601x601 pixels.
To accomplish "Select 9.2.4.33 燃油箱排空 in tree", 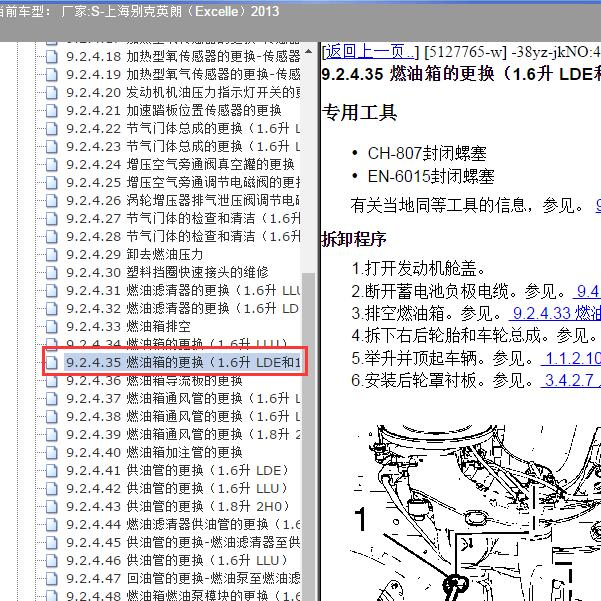I will [x=128, y=327].
